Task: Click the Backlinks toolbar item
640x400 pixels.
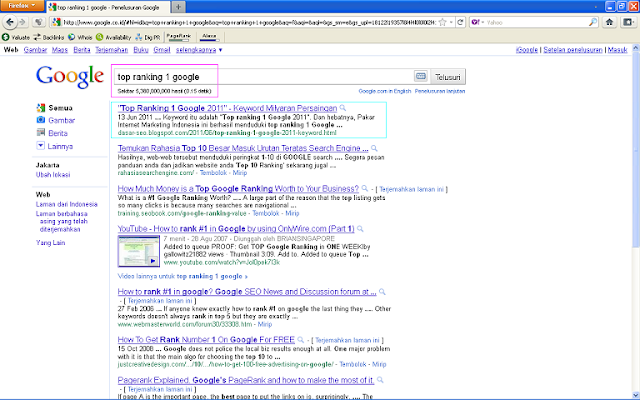Action: point(49,37)
